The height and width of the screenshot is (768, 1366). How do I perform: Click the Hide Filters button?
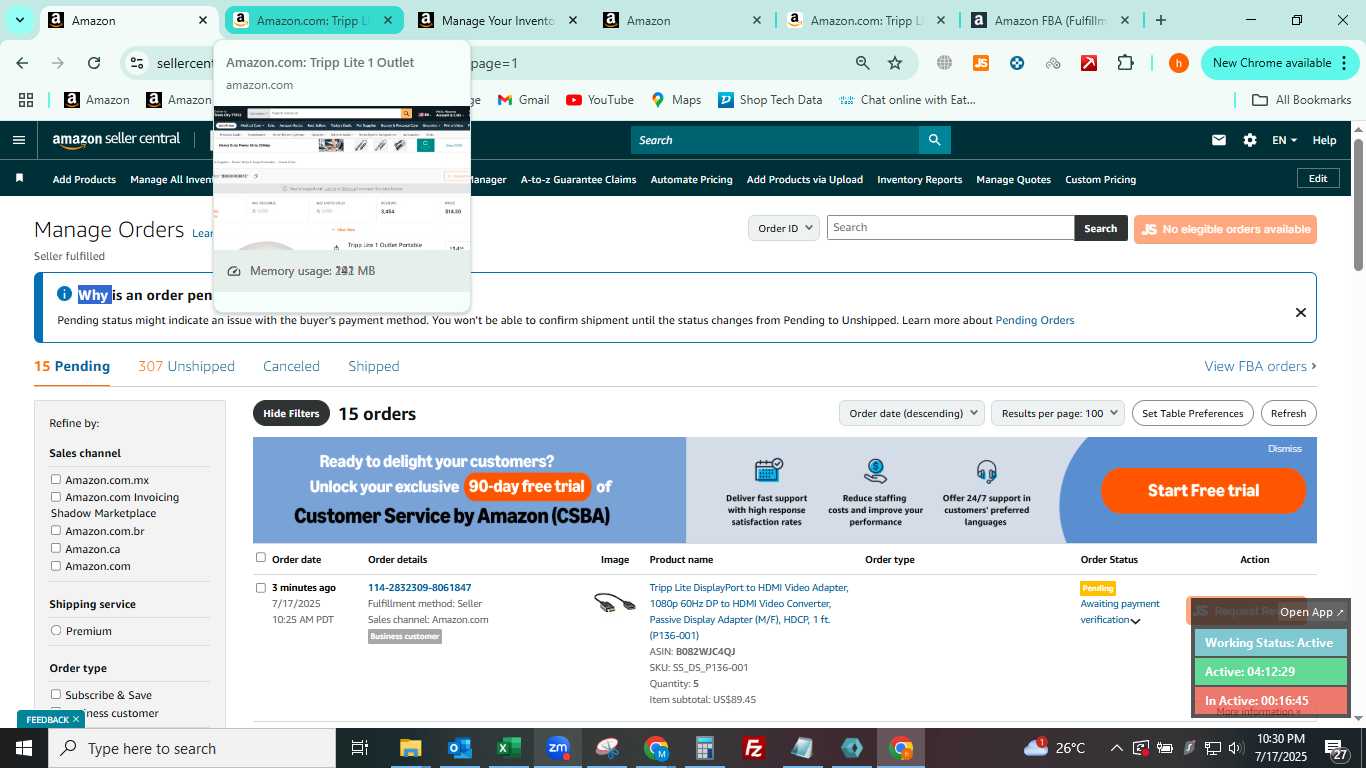pos(291,413)
